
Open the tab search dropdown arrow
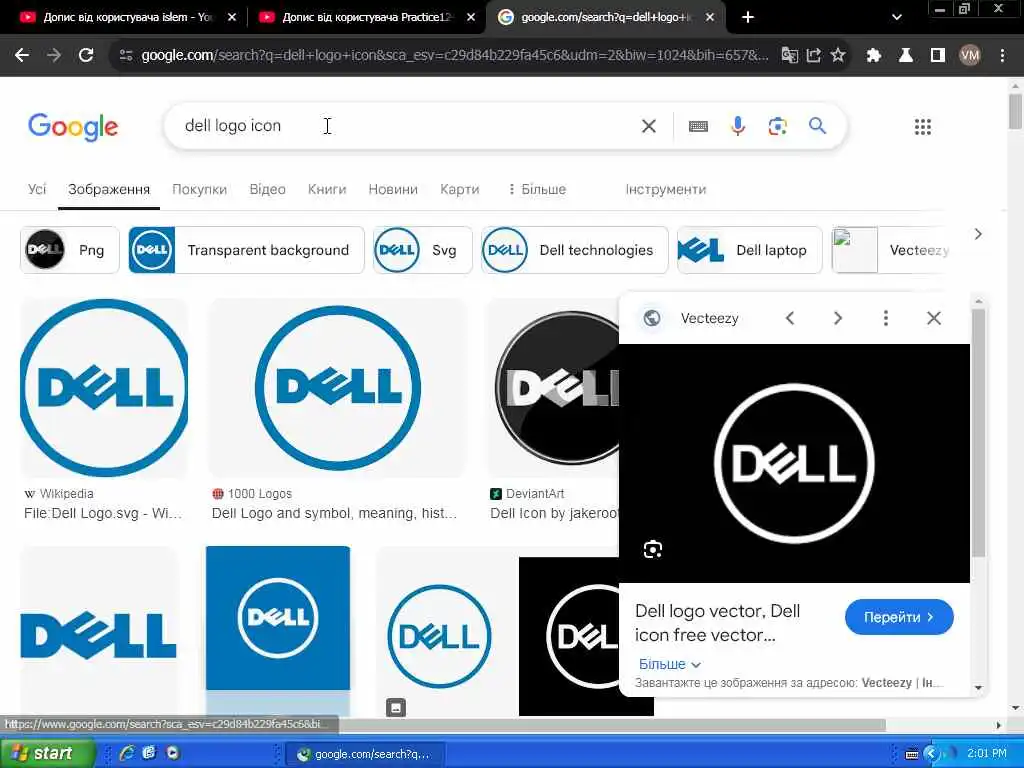(x=897, y=18)
